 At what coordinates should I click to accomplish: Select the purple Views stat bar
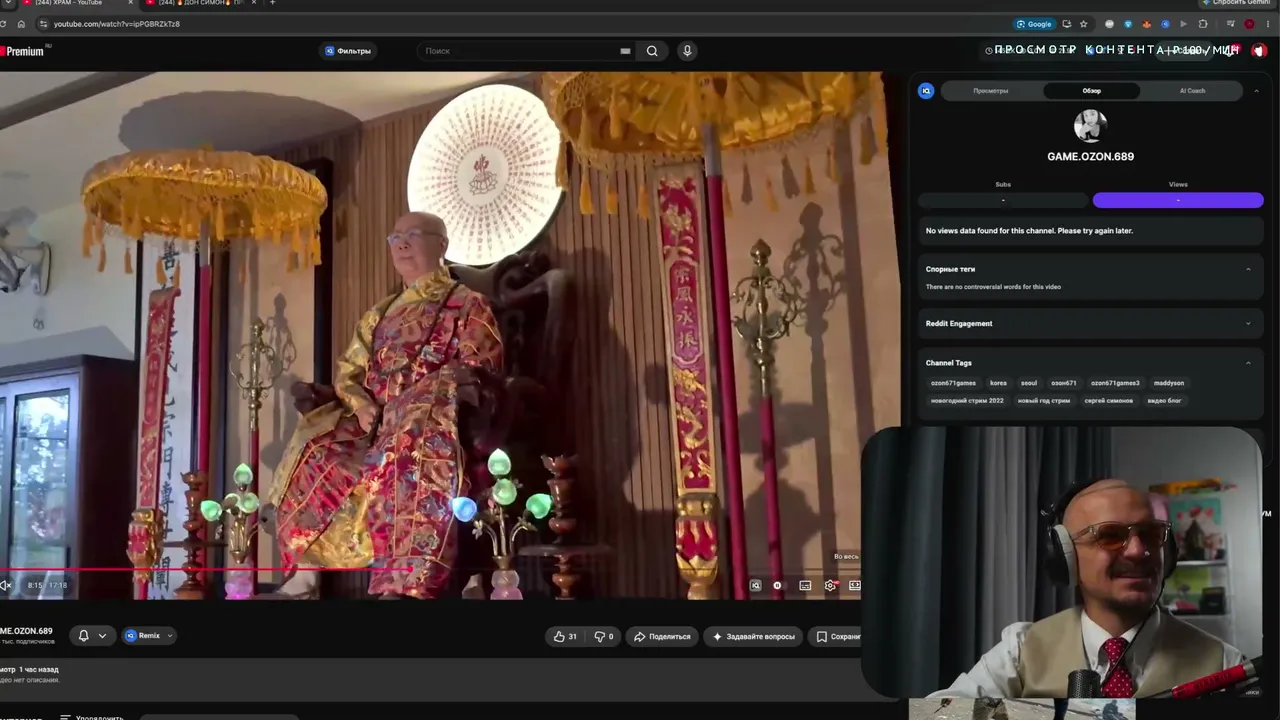(x=1178, y=200)
